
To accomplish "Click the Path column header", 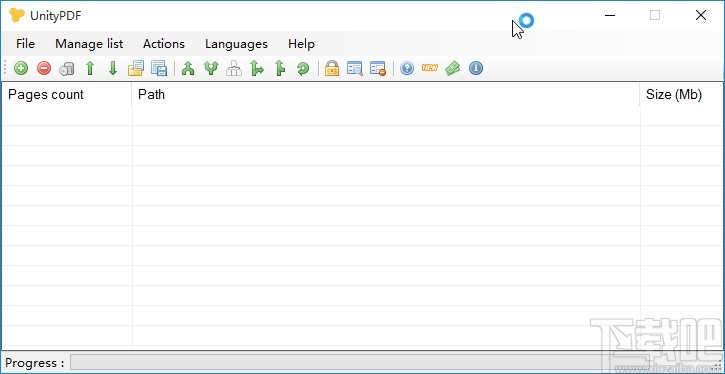I will [386, 94].
